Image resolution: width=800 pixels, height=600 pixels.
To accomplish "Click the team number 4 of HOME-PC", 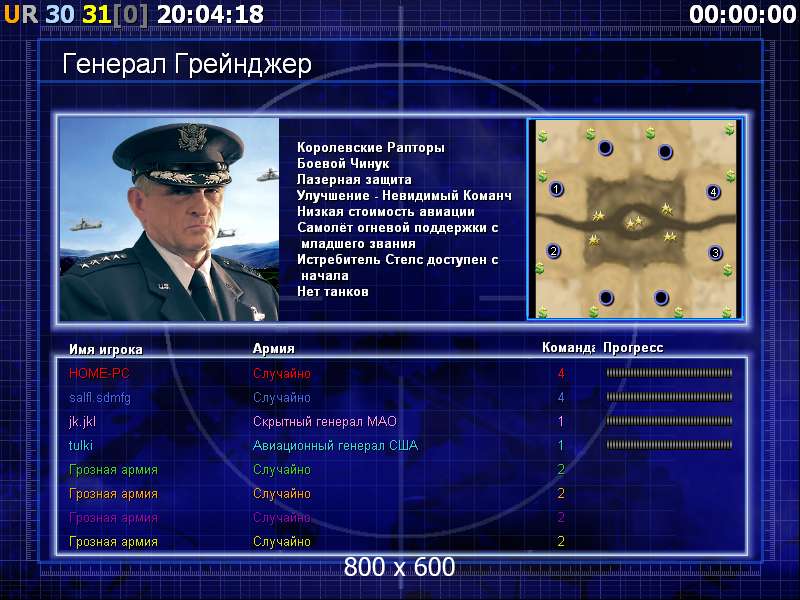I will click(x=561, y=373).
